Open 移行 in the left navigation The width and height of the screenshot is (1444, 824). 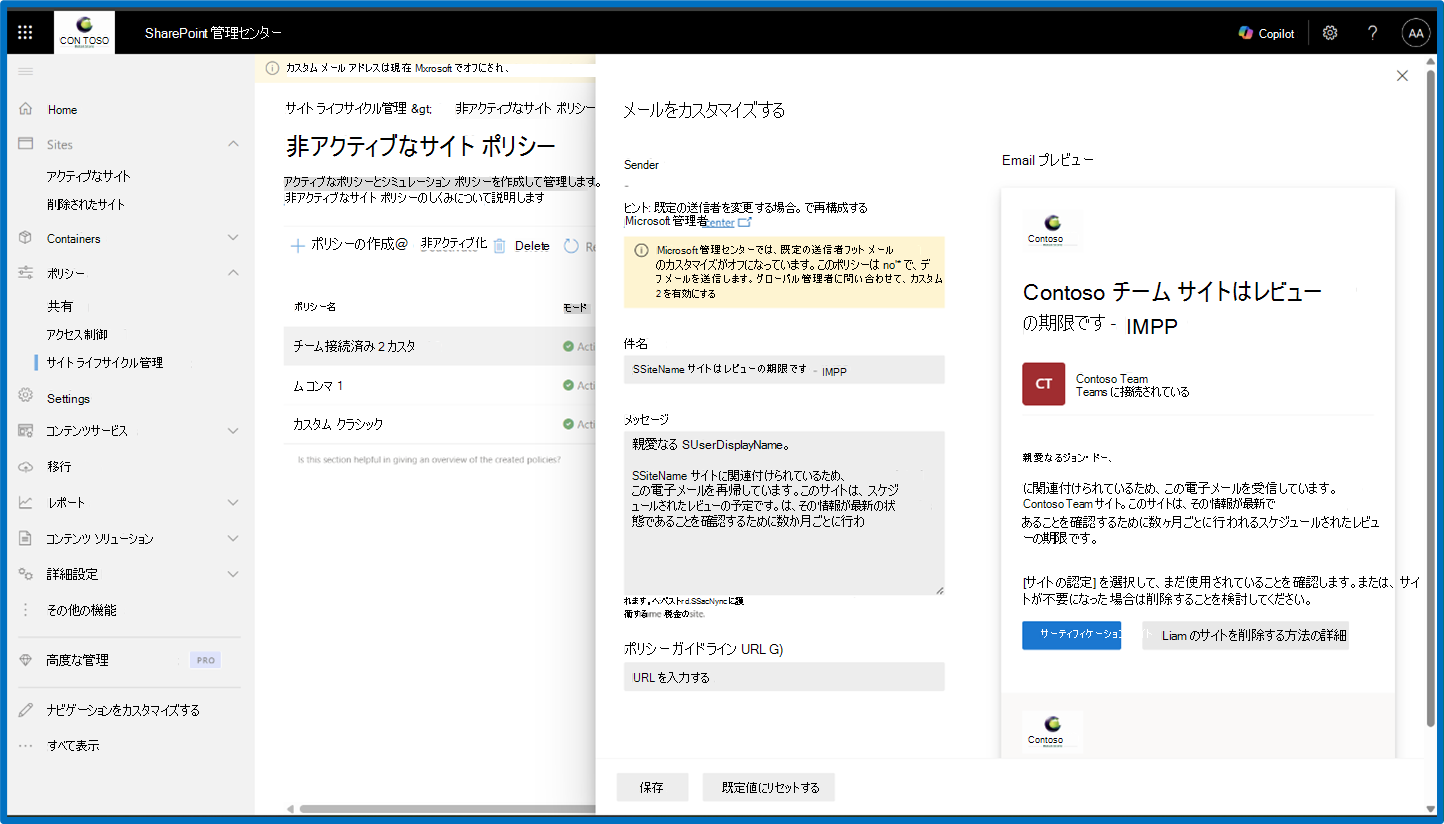point(59,467)
